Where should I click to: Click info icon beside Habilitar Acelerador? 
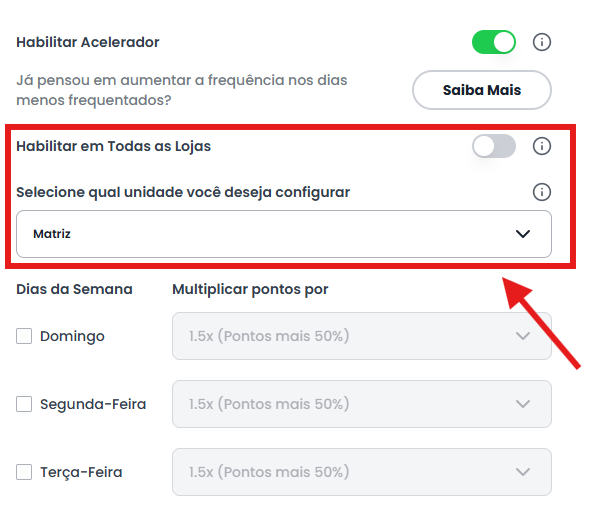coord(541,42)
